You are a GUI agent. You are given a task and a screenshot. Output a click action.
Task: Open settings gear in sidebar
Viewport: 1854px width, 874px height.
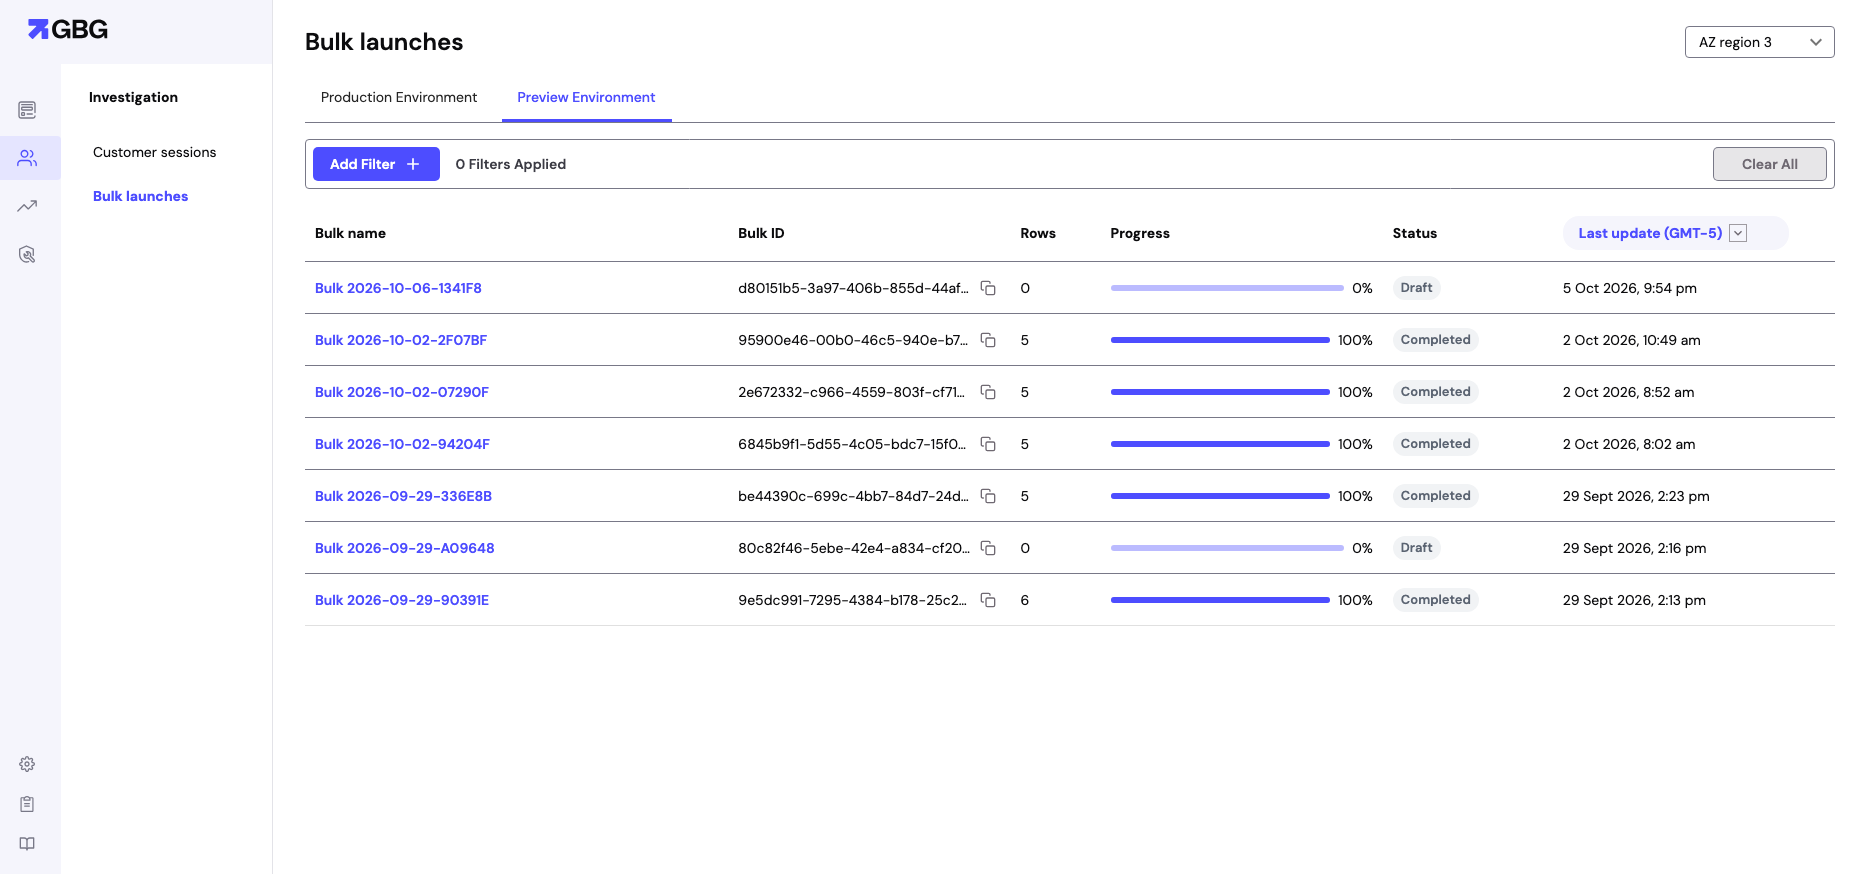27,764
